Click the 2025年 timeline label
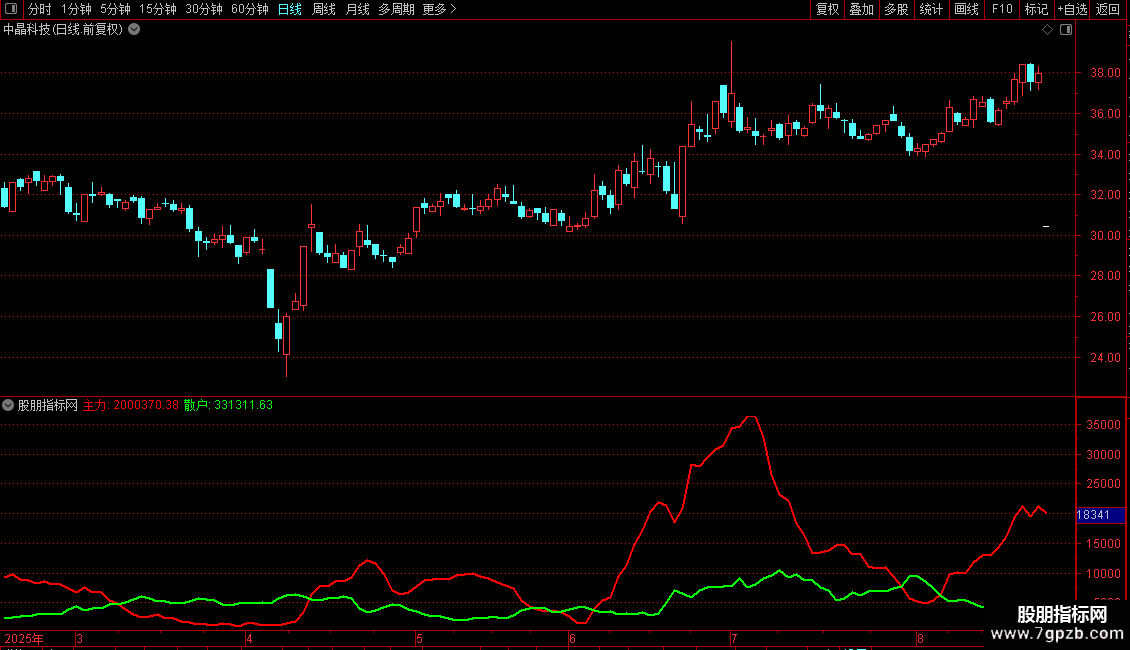1130x650 pixels. coord(25,638)
